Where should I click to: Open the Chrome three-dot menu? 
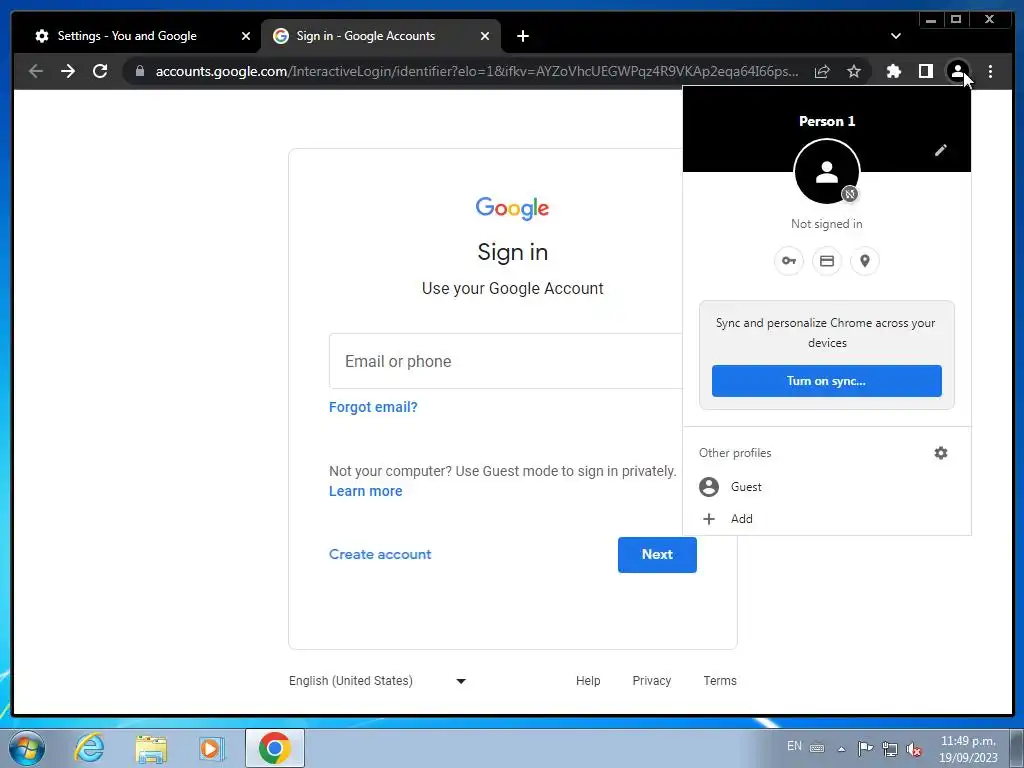pos(990,71)
